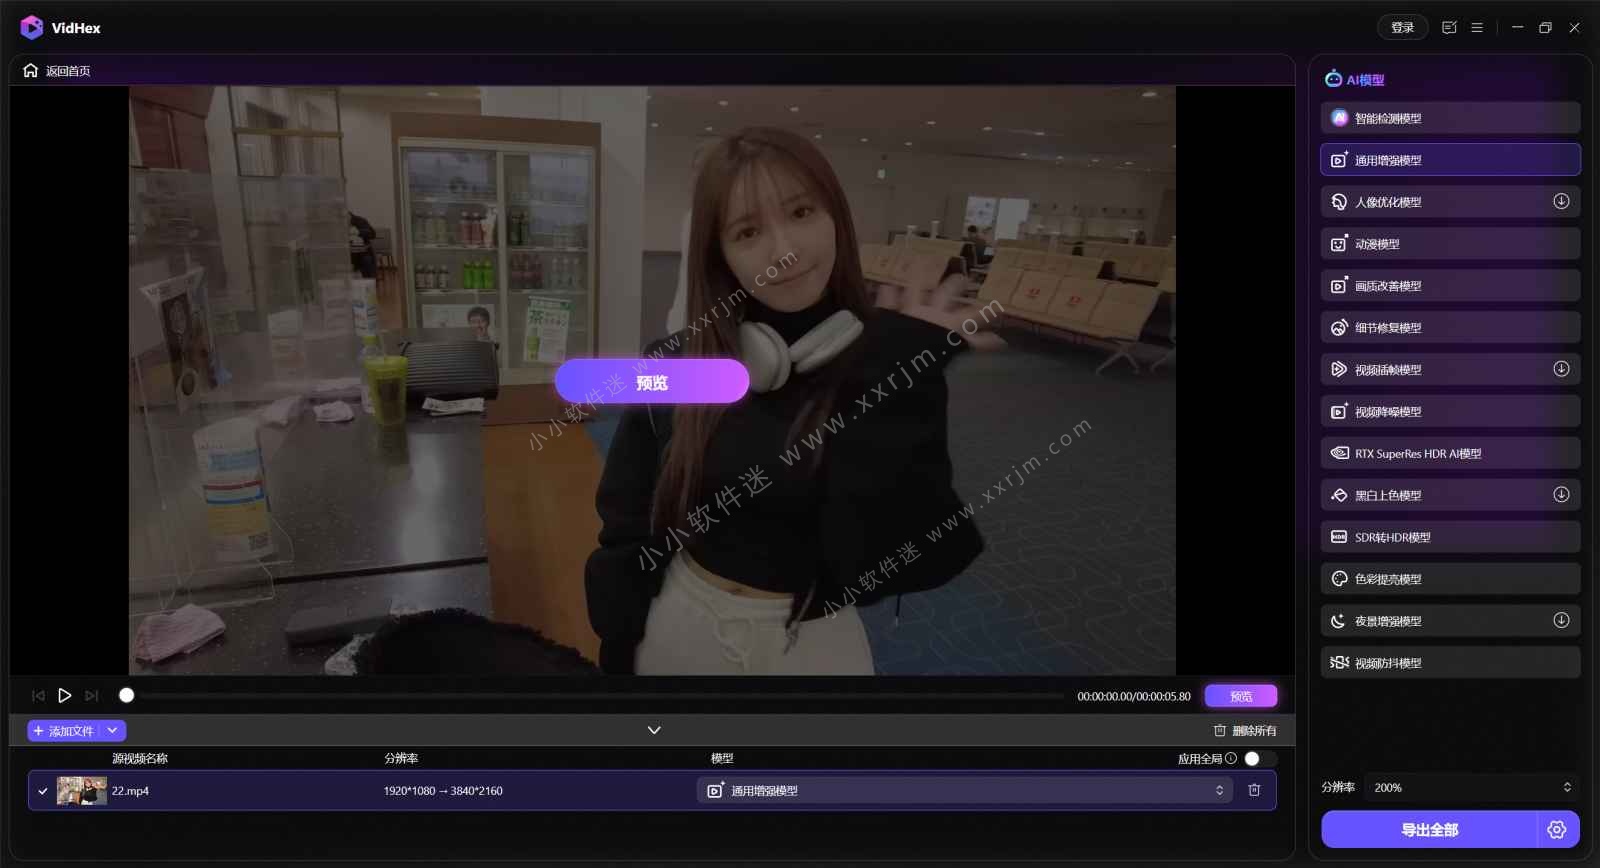The height and width of the screenshot is (868, 1600).
Task: Click the small 预览 button beside timecode
Action: 1241,696
